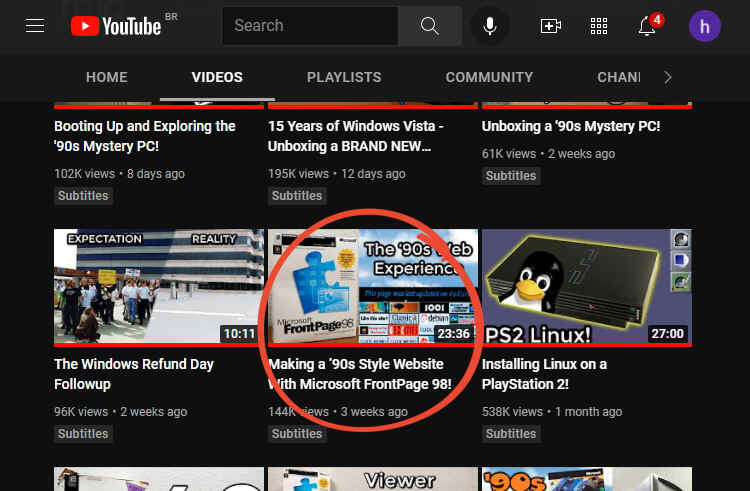Play the Windows Refund Day thumbnail
This screenshot has width=750, height=491.
coord(159,287)
